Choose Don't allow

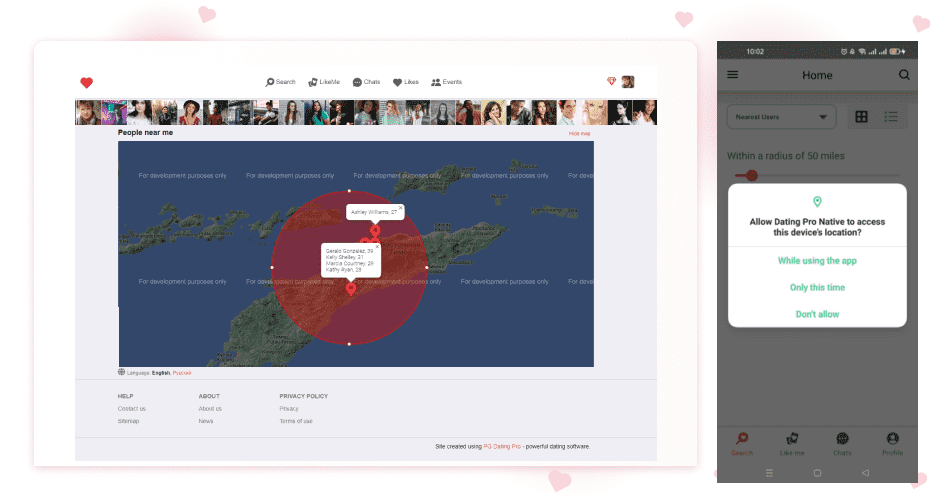(817, 314)
